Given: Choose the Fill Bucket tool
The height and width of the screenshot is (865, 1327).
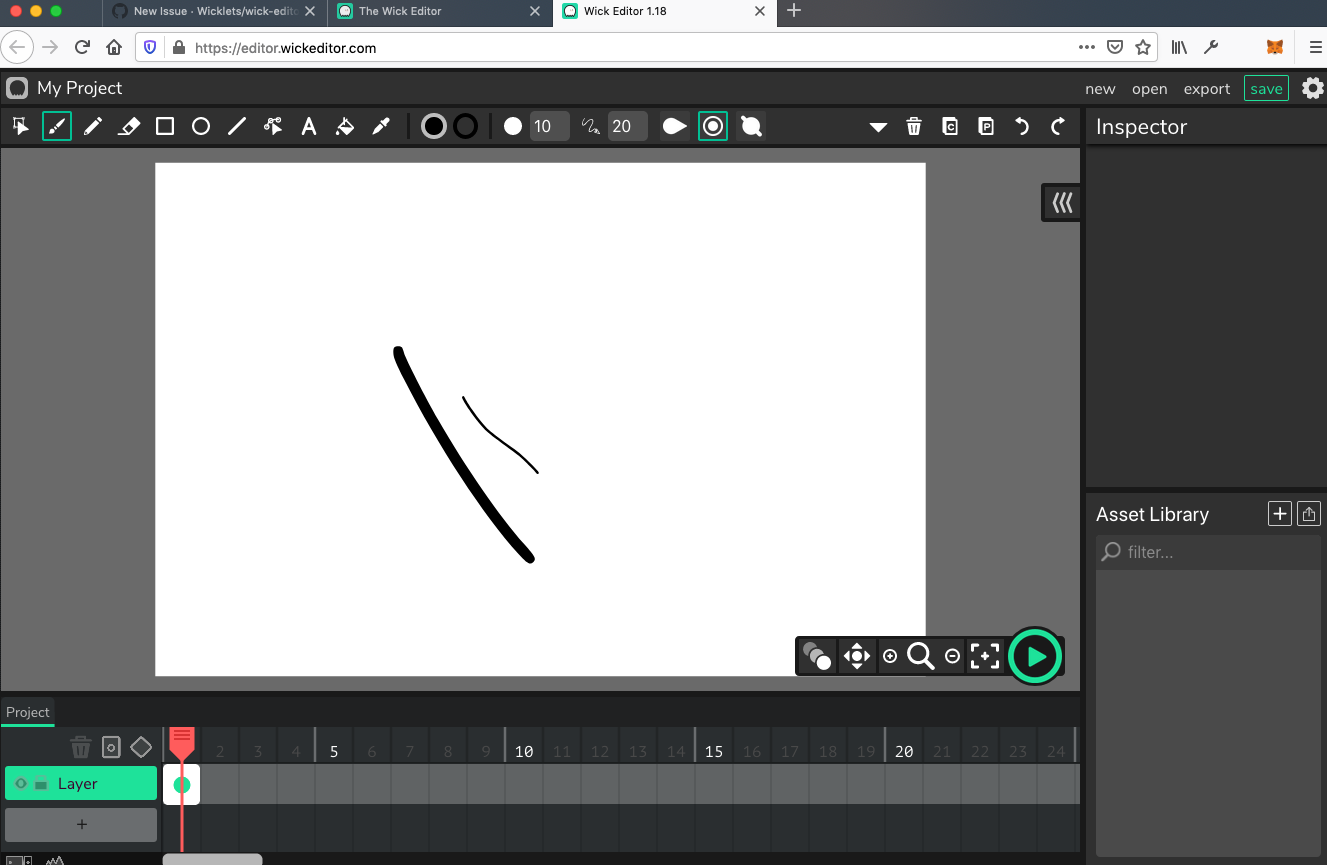Looking at the screenshot, I should tap(345, 126).
